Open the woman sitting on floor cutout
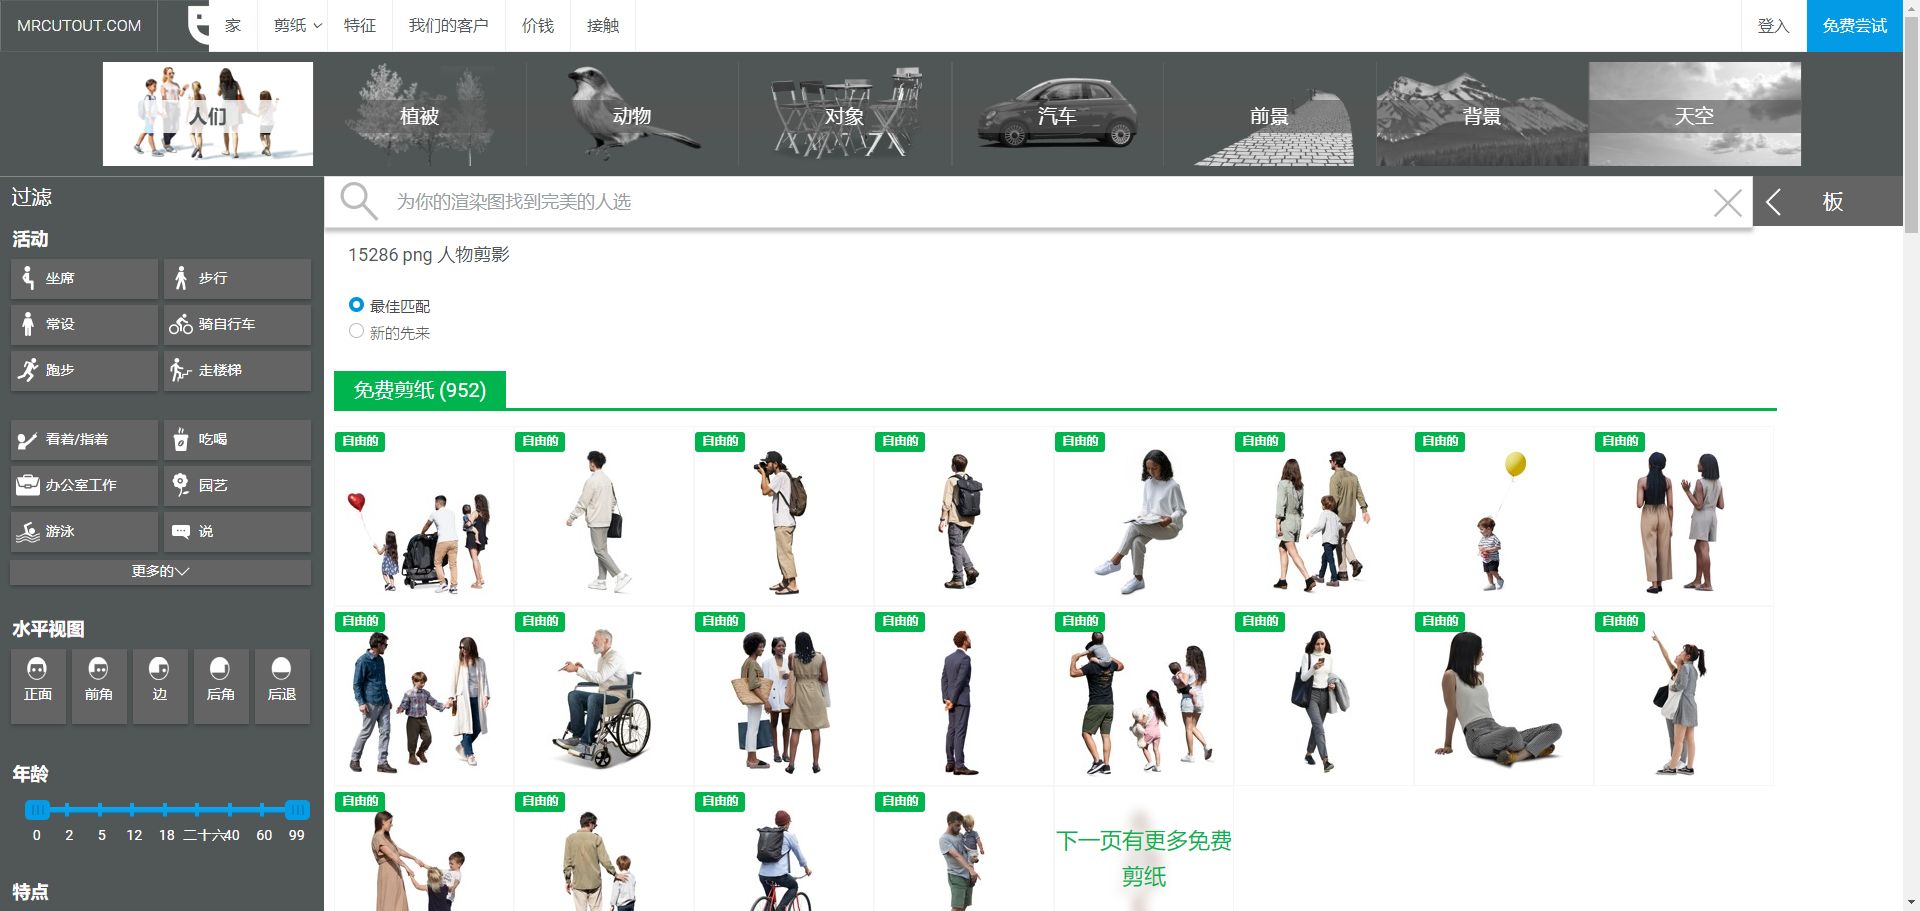This screenshot has width=1920, height=911. (x=1503, y=697)
